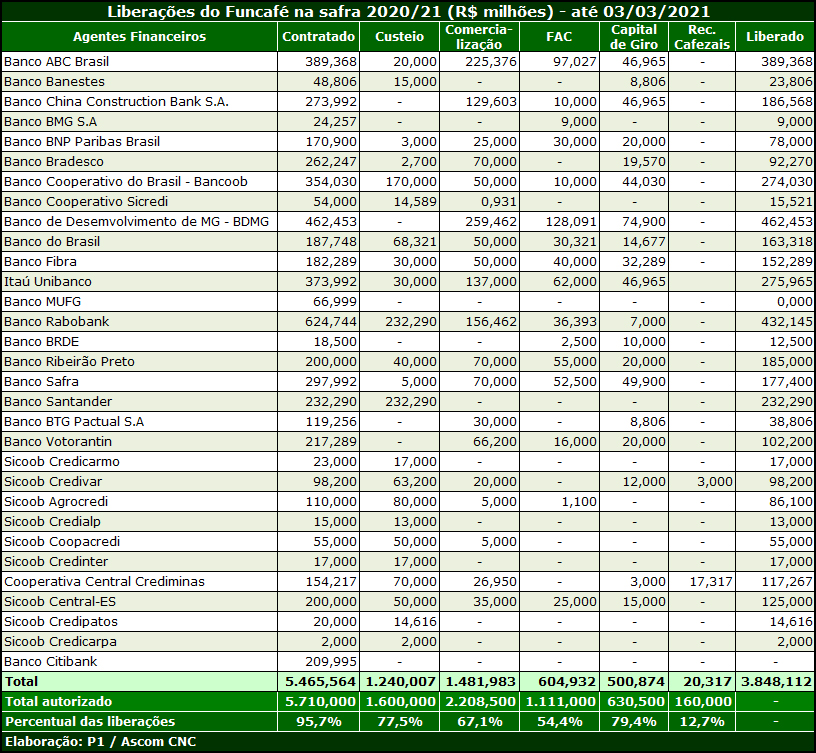Viewport: 816px width, 753px height.
Task: Select Banco ABC Brasil's Comercialização value 225,376
Action: 491,61
